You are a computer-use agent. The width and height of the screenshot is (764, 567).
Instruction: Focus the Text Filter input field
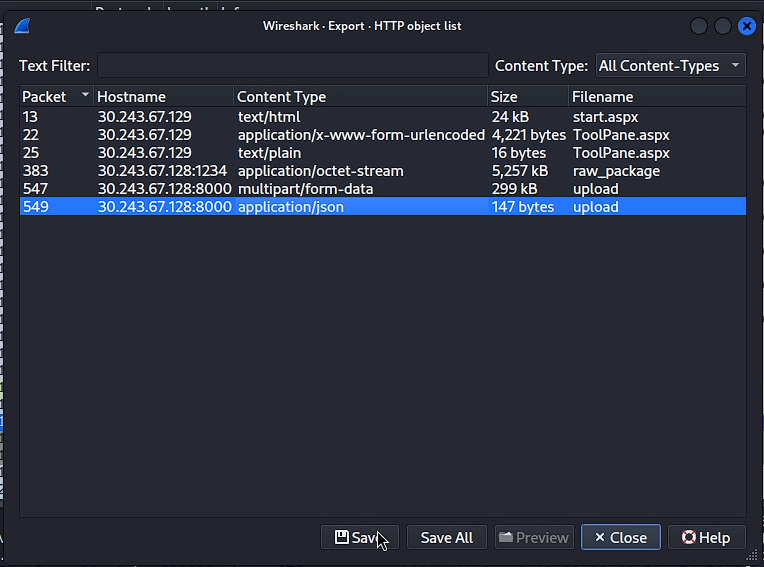(293, 65)
